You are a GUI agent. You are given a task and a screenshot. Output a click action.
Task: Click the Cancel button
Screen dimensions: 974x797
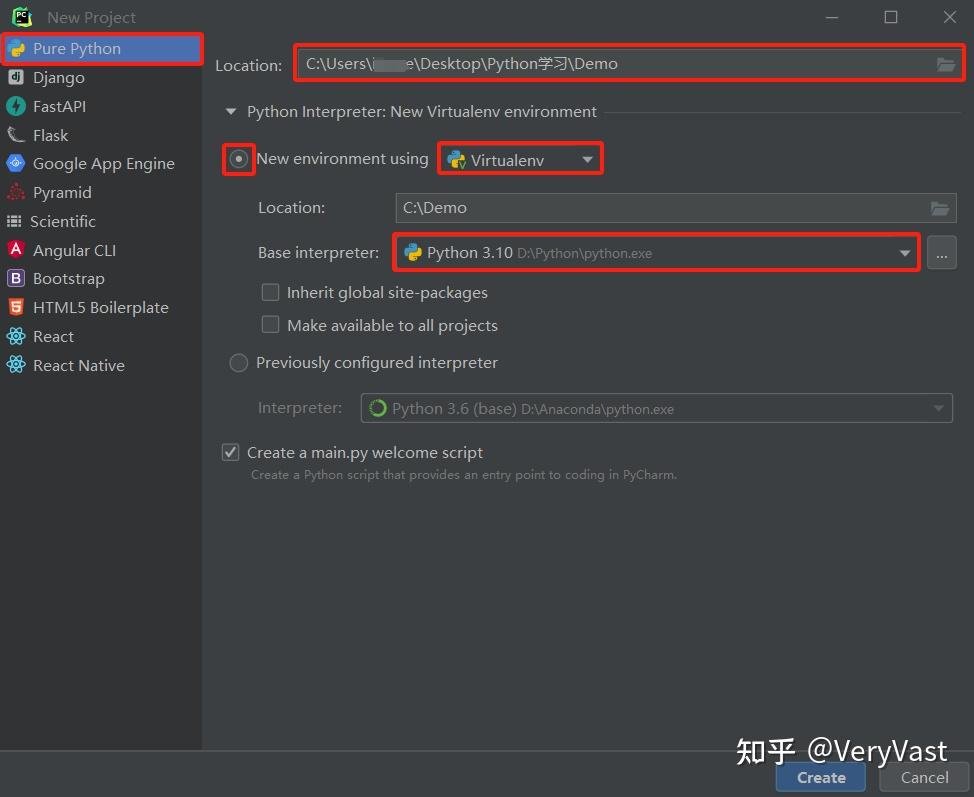click(x=924, y=777)
